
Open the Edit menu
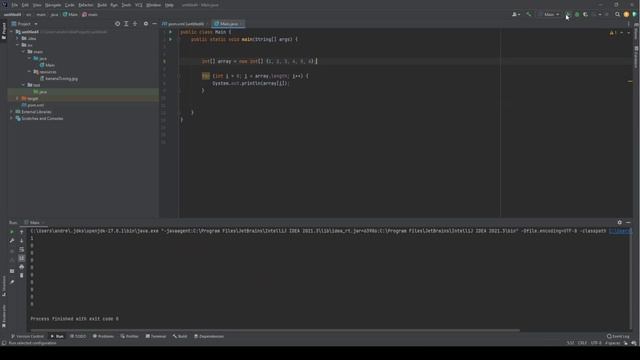25,5
